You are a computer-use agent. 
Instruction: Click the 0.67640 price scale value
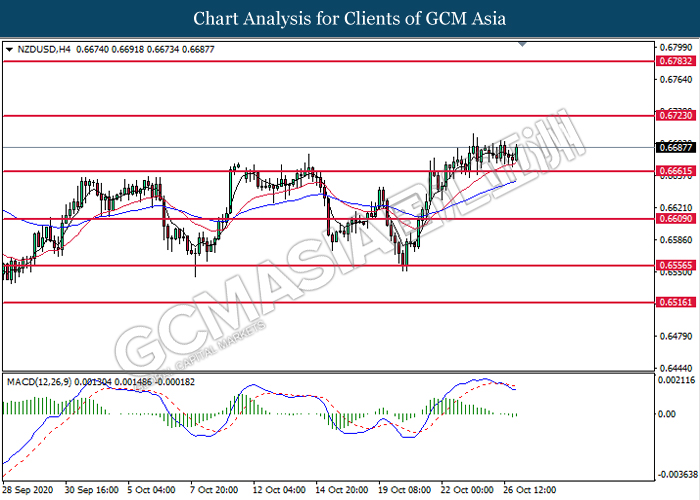[x=676, y=79]
